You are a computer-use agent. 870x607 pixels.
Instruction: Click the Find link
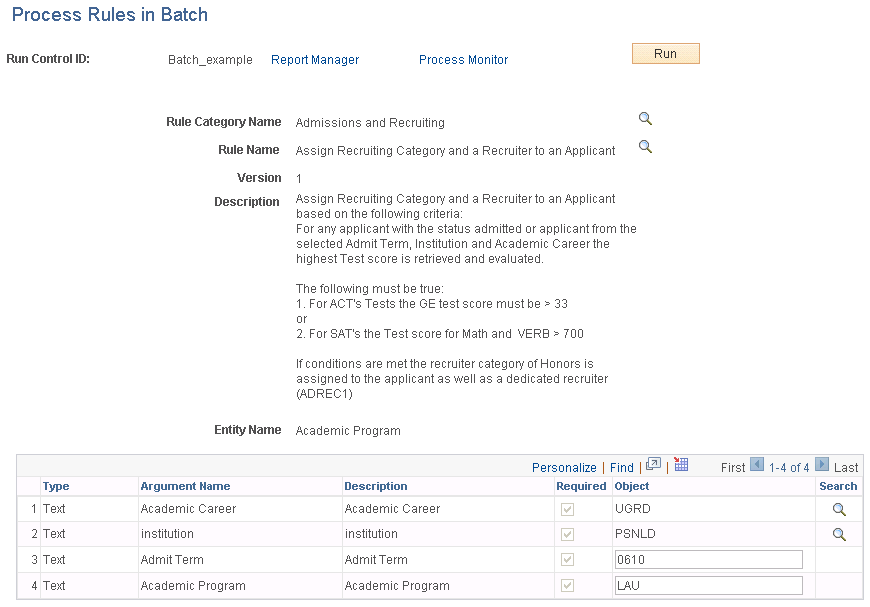point(622,466)
